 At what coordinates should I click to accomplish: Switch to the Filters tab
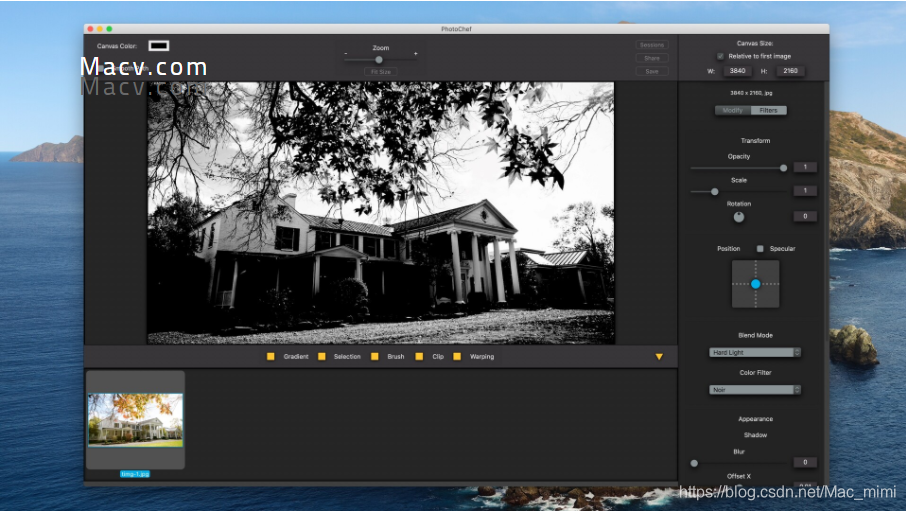pos(768,110)
